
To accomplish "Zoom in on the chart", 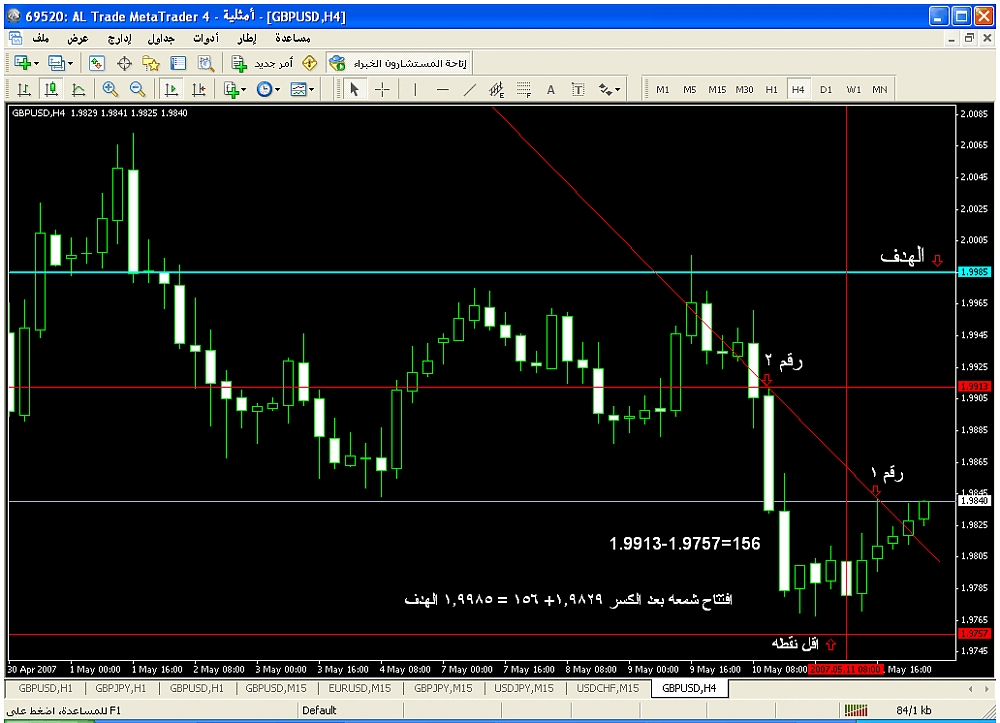I will tap(110, 89).
